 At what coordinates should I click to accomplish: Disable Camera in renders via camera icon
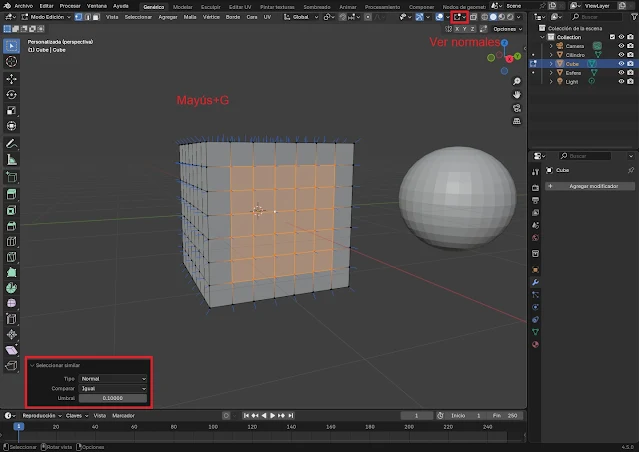coord(630,46)
